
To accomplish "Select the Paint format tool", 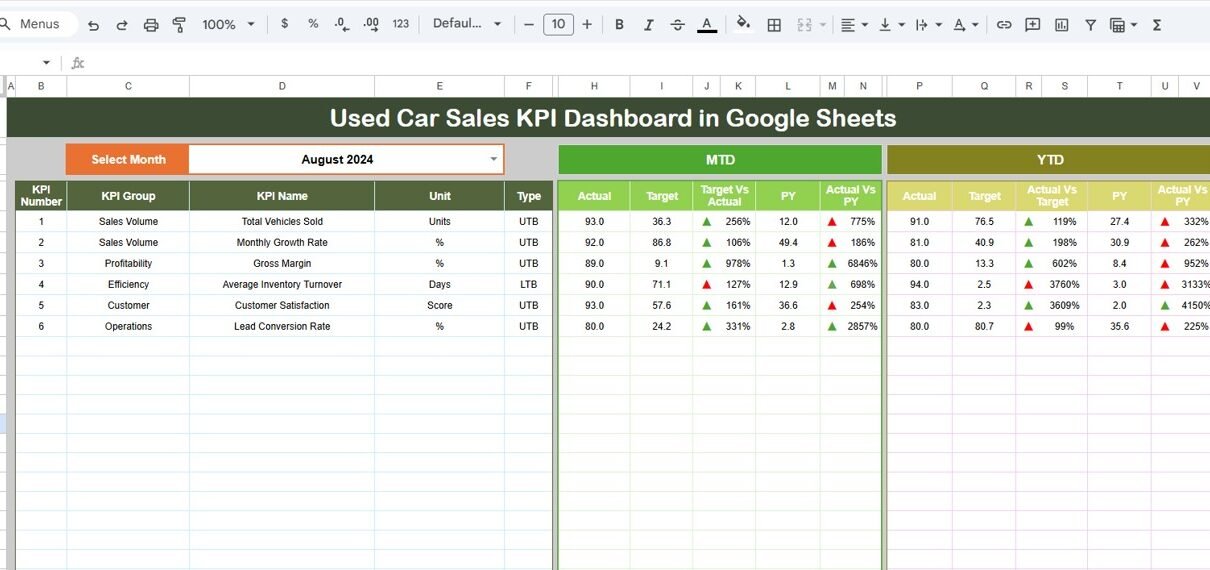I will [179, 25].
